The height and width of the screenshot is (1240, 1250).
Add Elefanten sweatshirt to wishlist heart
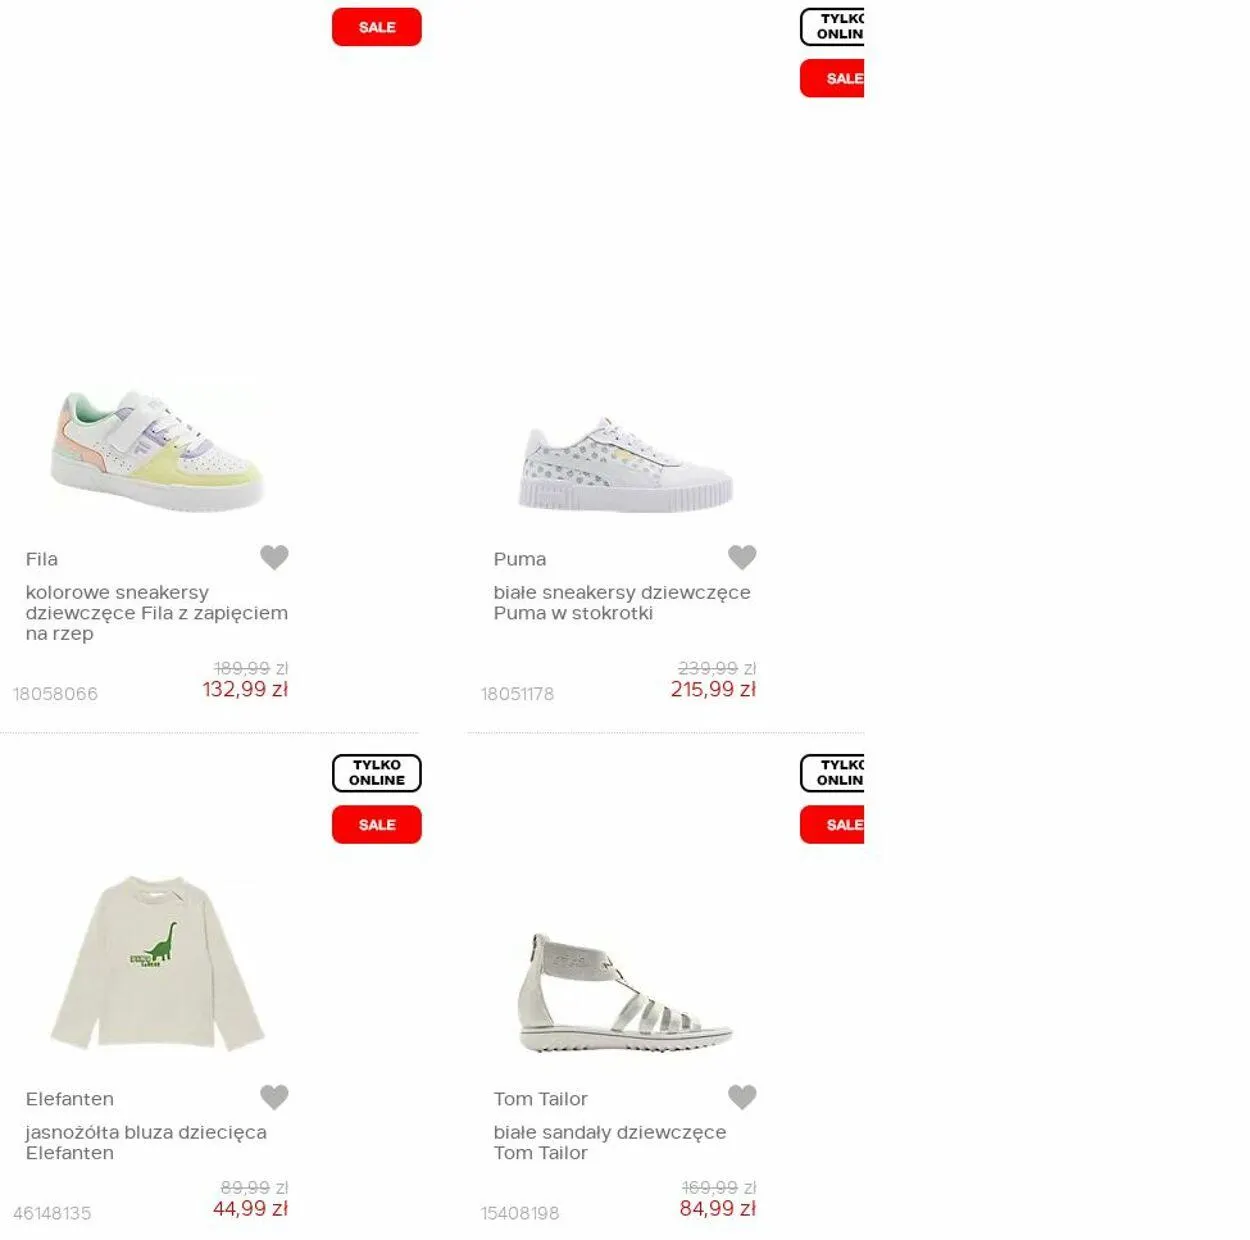coord(274,1097)
